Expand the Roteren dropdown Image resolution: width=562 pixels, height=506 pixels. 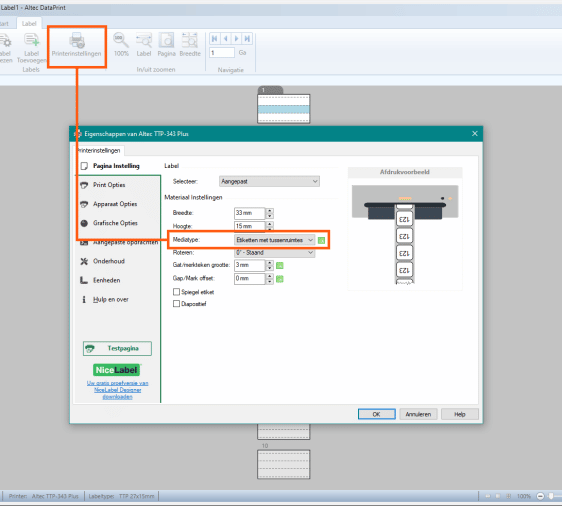tap(275, 253)
